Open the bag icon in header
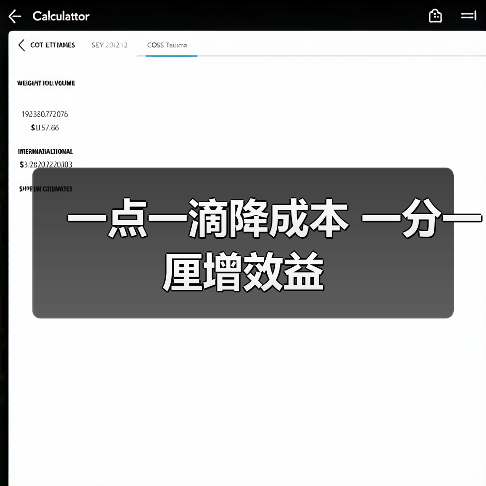 (435, 16)
